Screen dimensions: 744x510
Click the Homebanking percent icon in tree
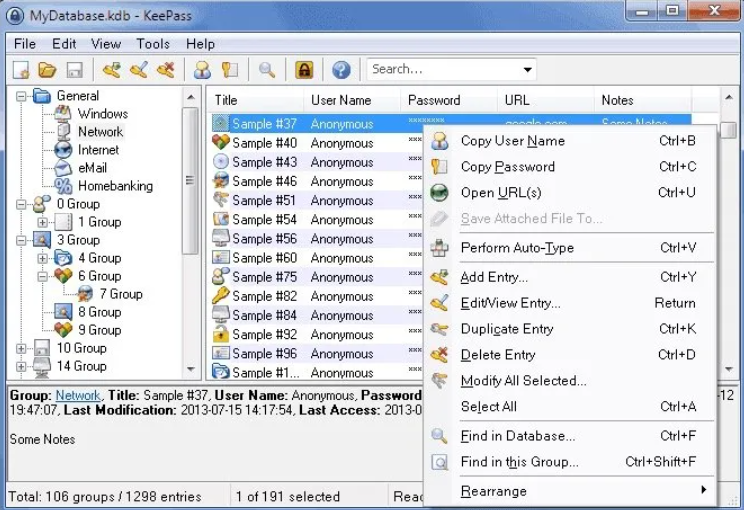[x=63, y=186]
